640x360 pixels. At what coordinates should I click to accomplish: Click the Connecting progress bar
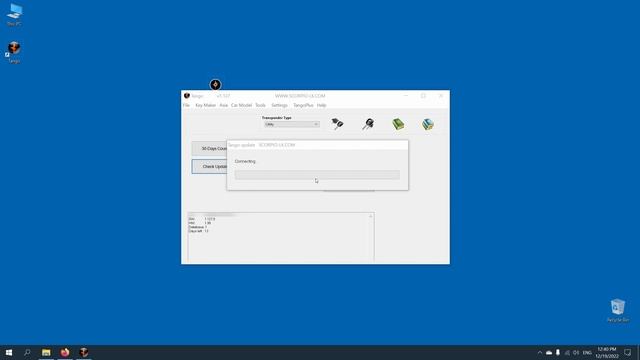[317, 175]
